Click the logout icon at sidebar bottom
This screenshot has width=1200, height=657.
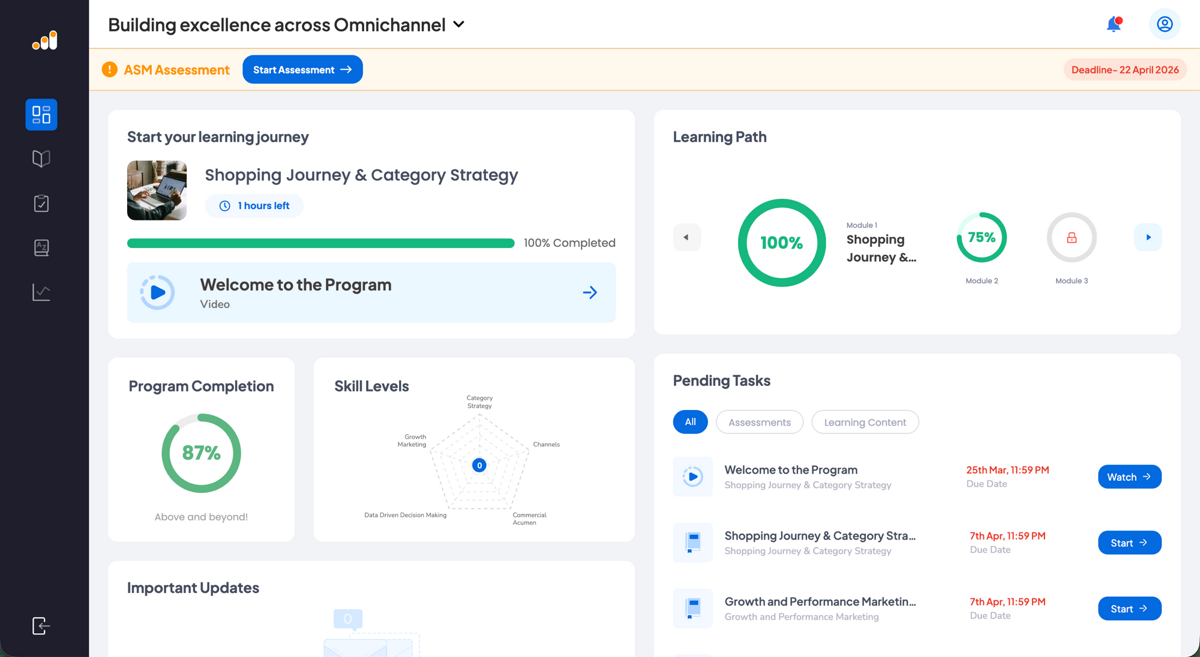[41, 626]
